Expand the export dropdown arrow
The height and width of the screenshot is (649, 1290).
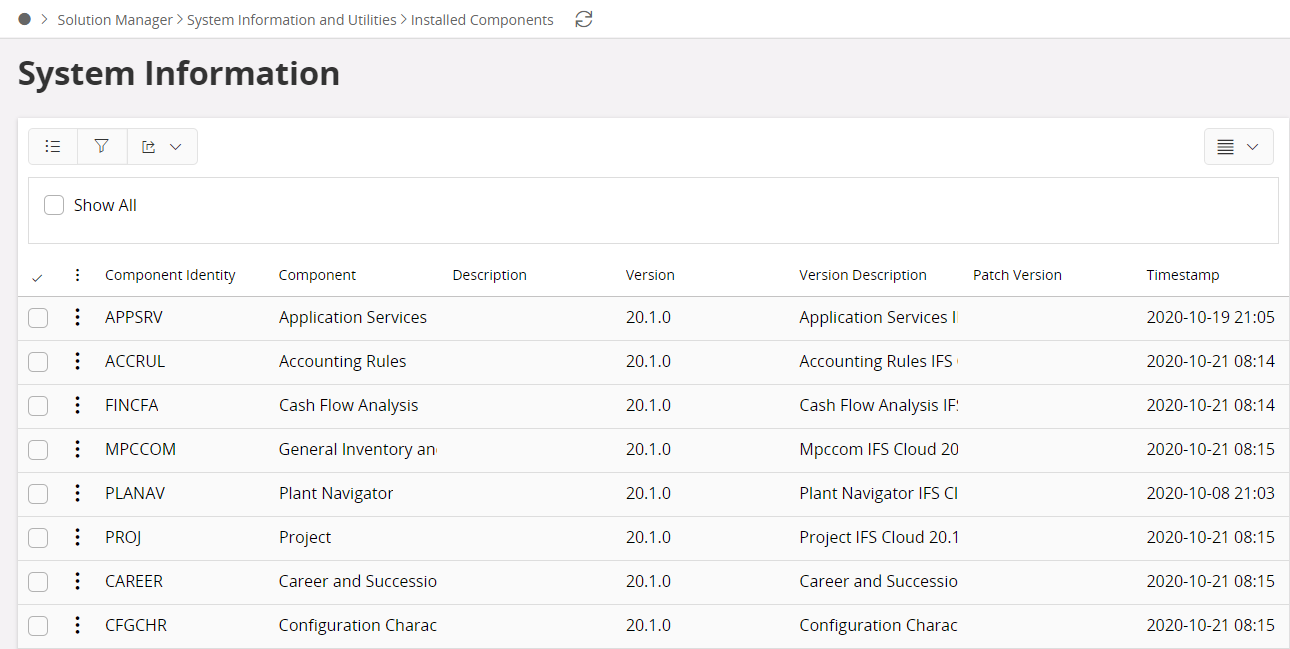tap(176, 147)
